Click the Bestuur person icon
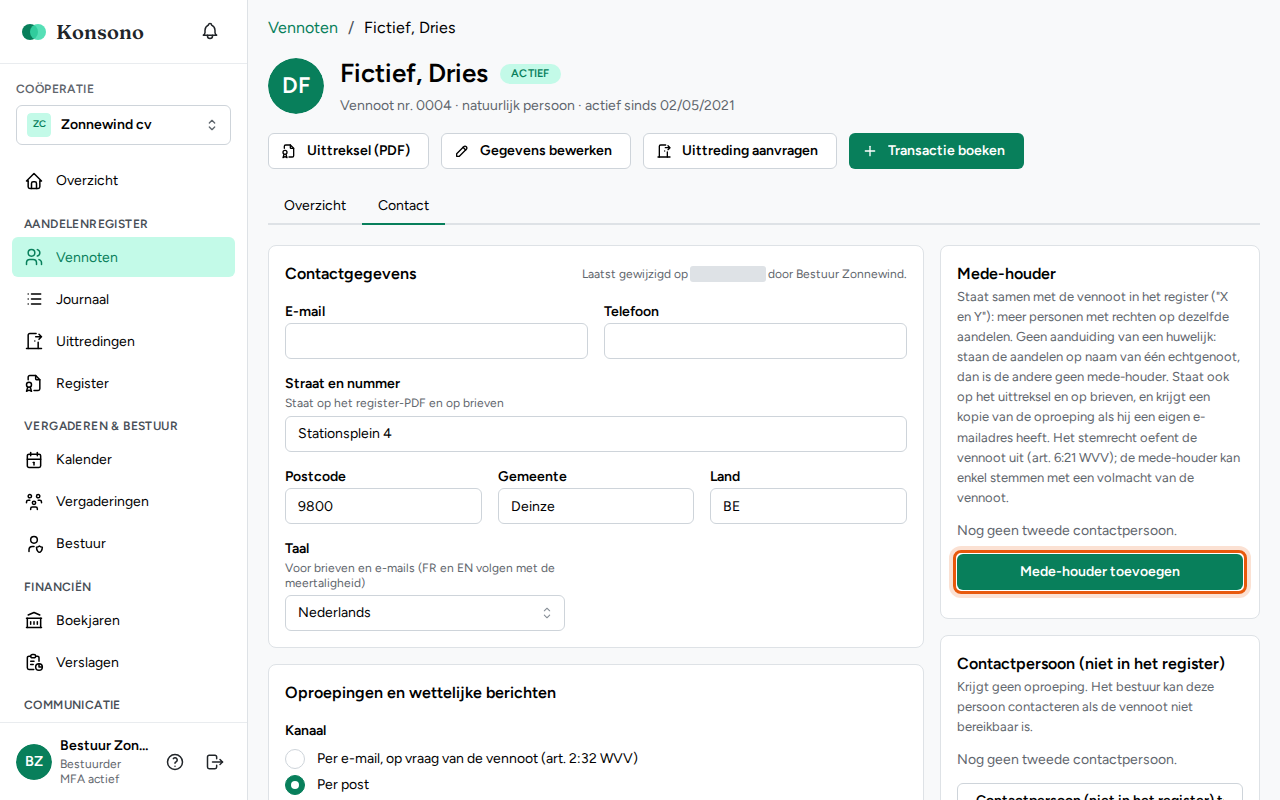The height and width of the screenshot is (800, 1280). click(34, 544)
